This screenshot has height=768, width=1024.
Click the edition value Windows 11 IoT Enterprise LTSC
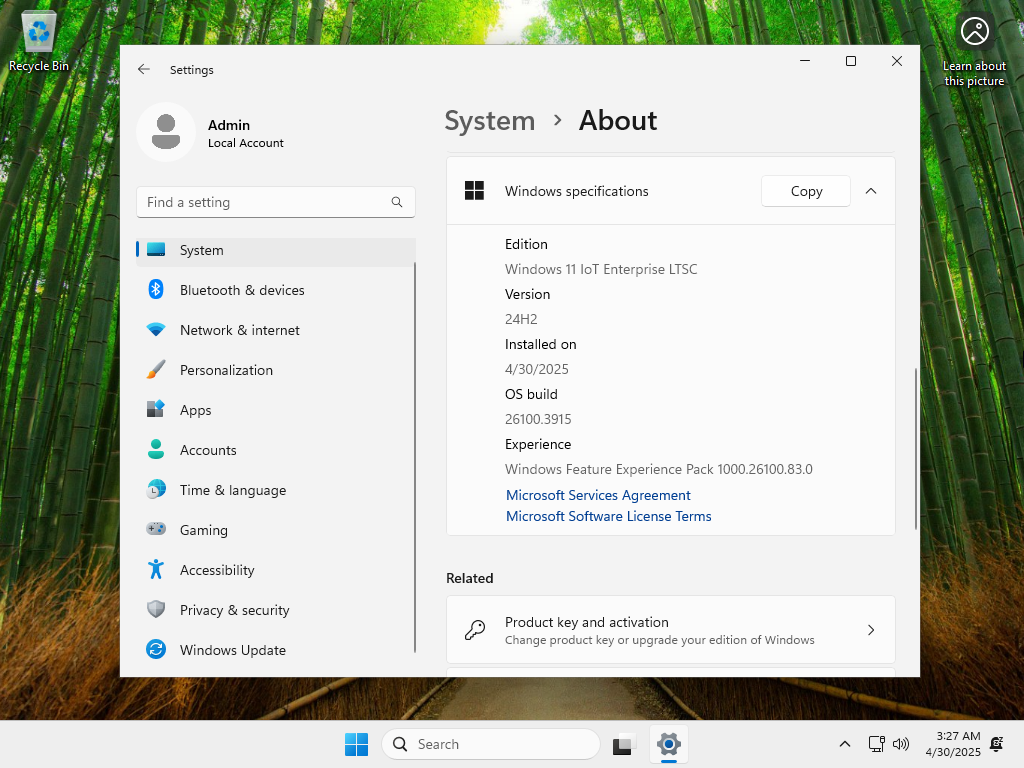tap(601, 269)
